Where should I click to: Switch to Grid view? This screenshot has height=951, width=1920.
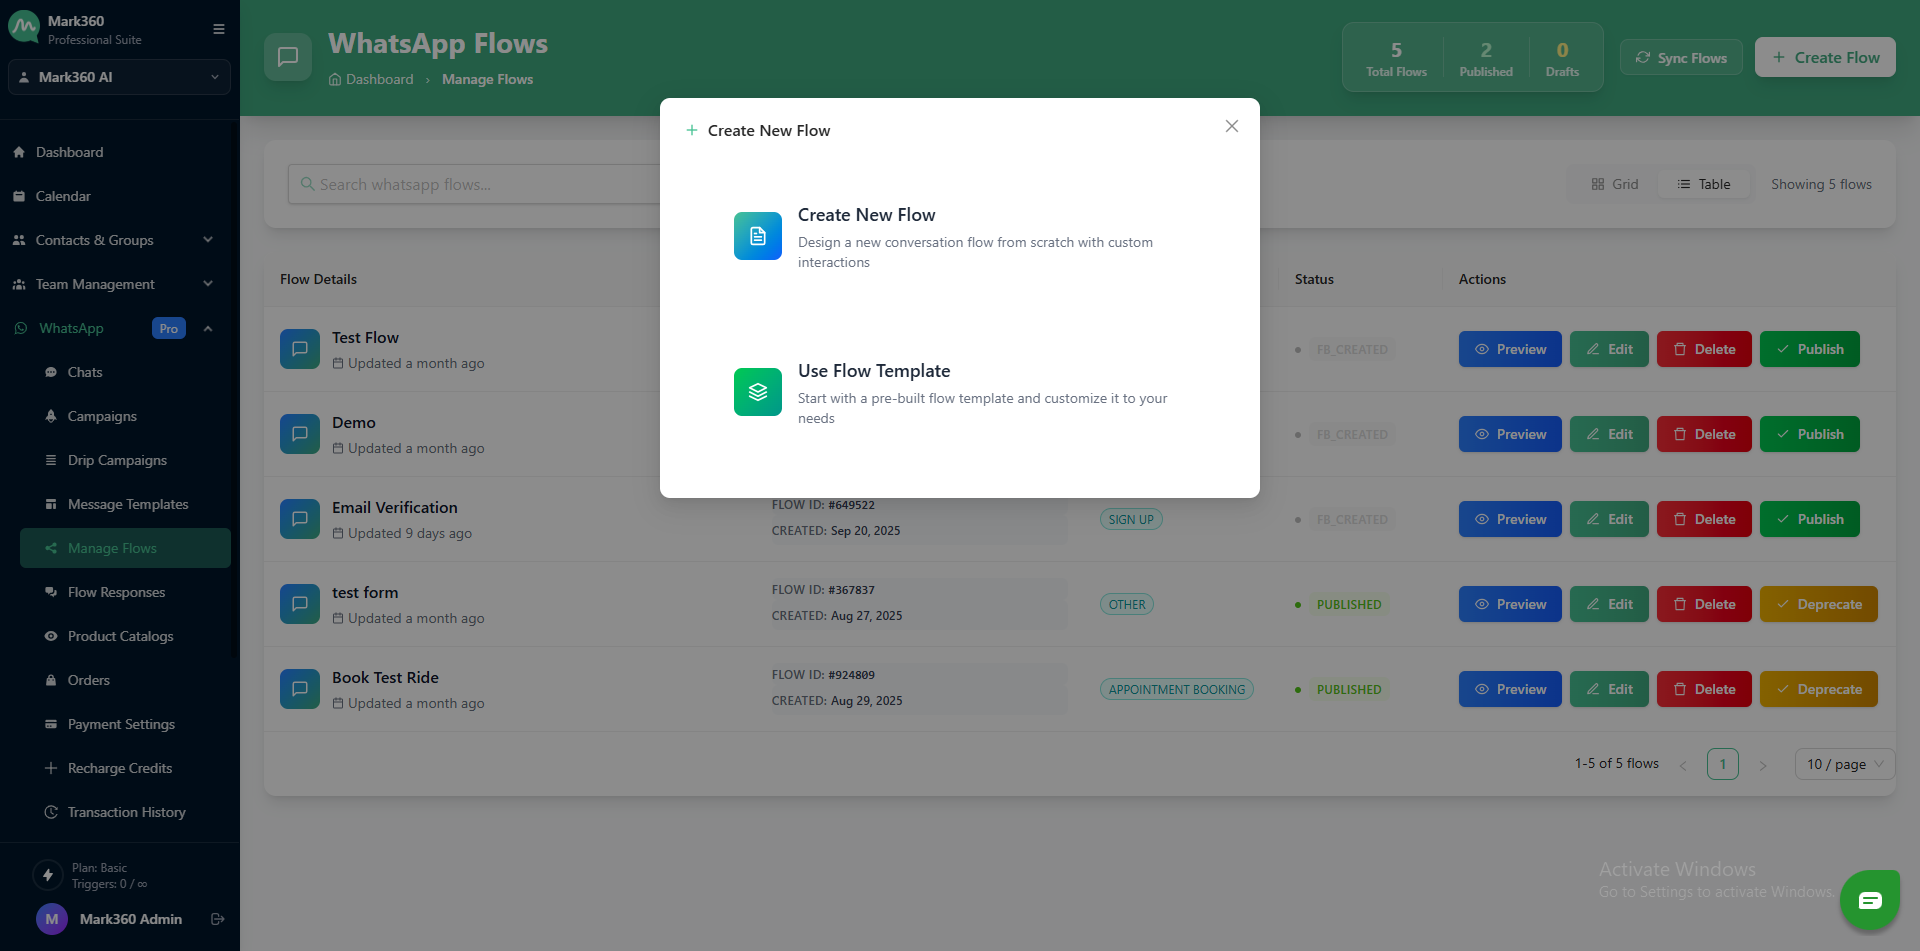(x=1614, y=184)
